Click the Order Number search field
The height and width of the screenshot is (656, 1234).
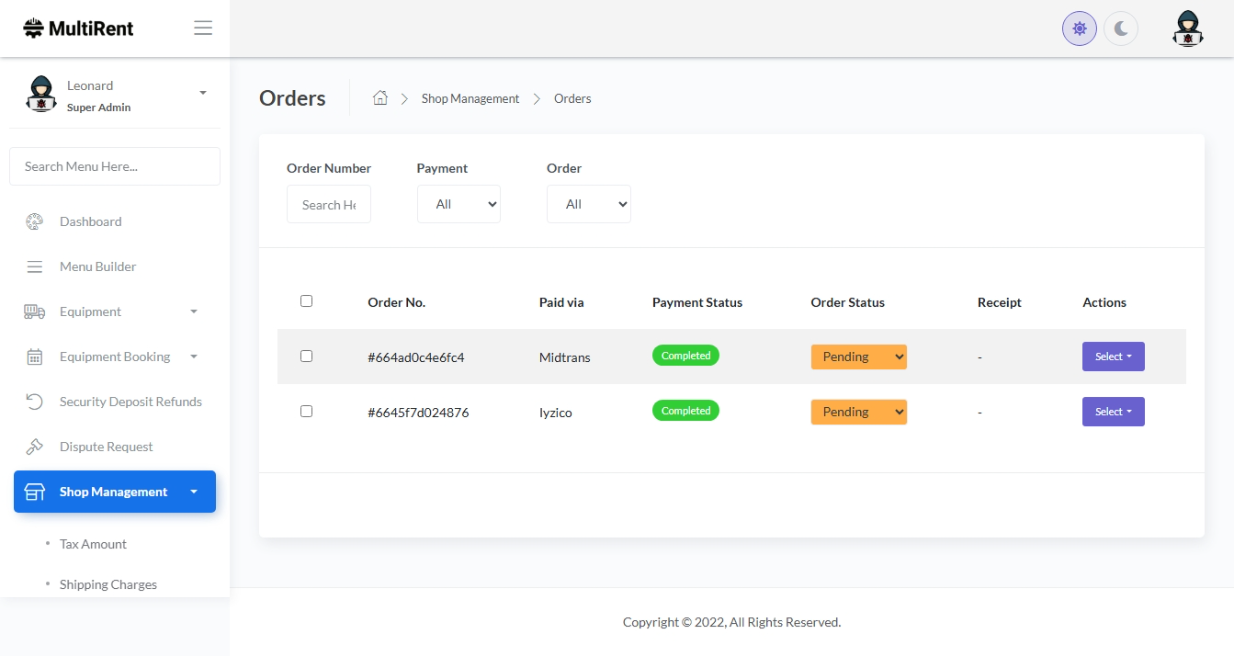click(x=328, y=204)
